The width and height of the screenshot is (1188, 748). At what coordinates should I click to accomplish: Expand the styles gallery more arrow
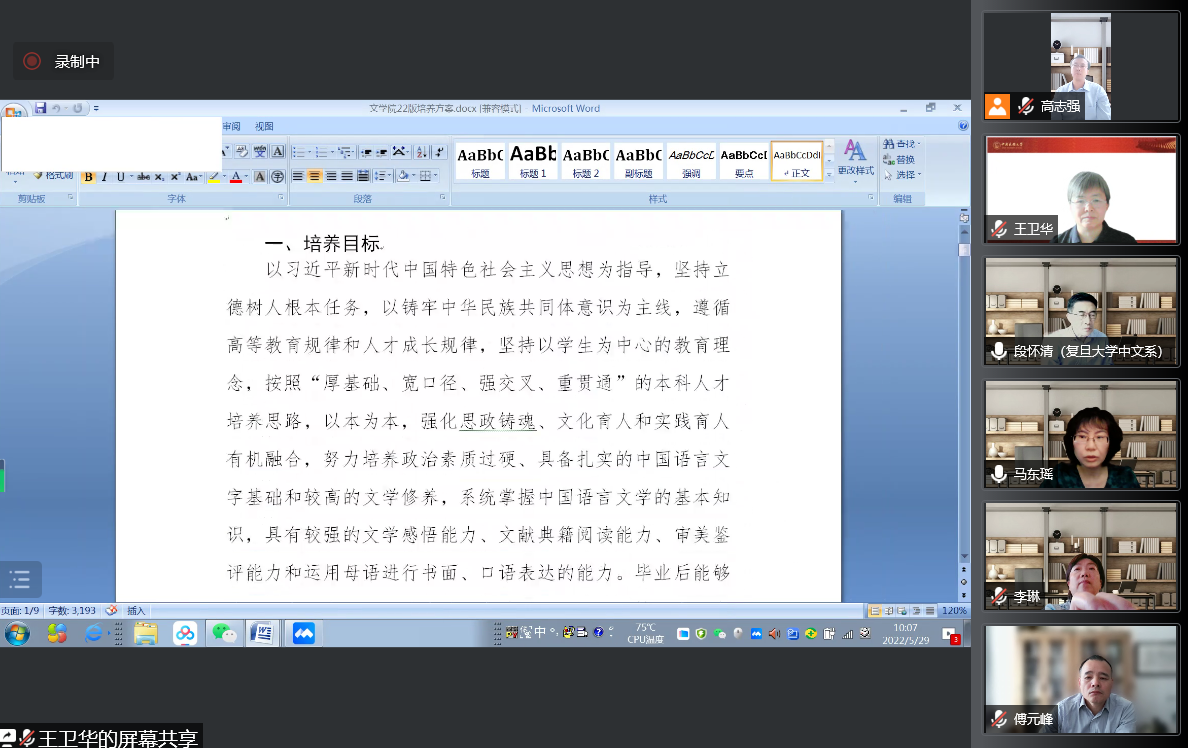pyautogui.click(x=830, y=175)
